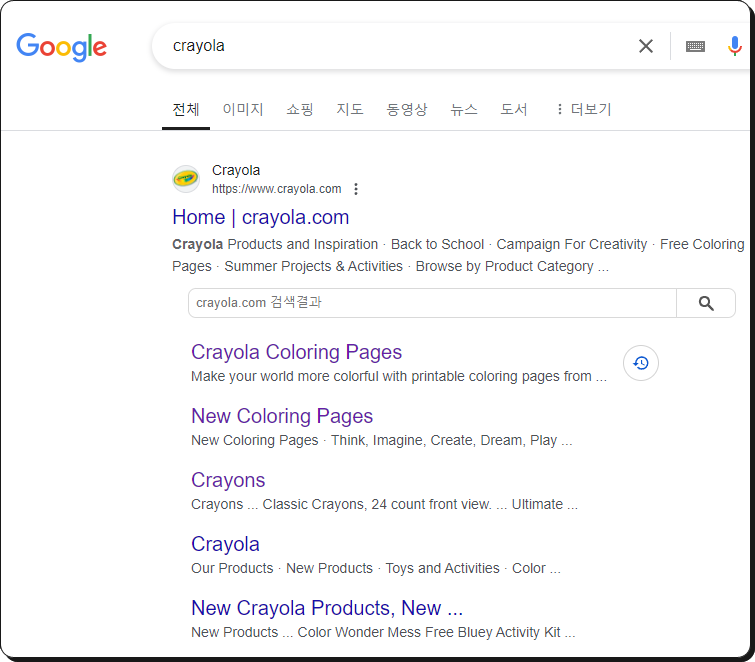Click the Crayola site favicon
Viewport: 755px width, 662px height.
pos(186,179)
